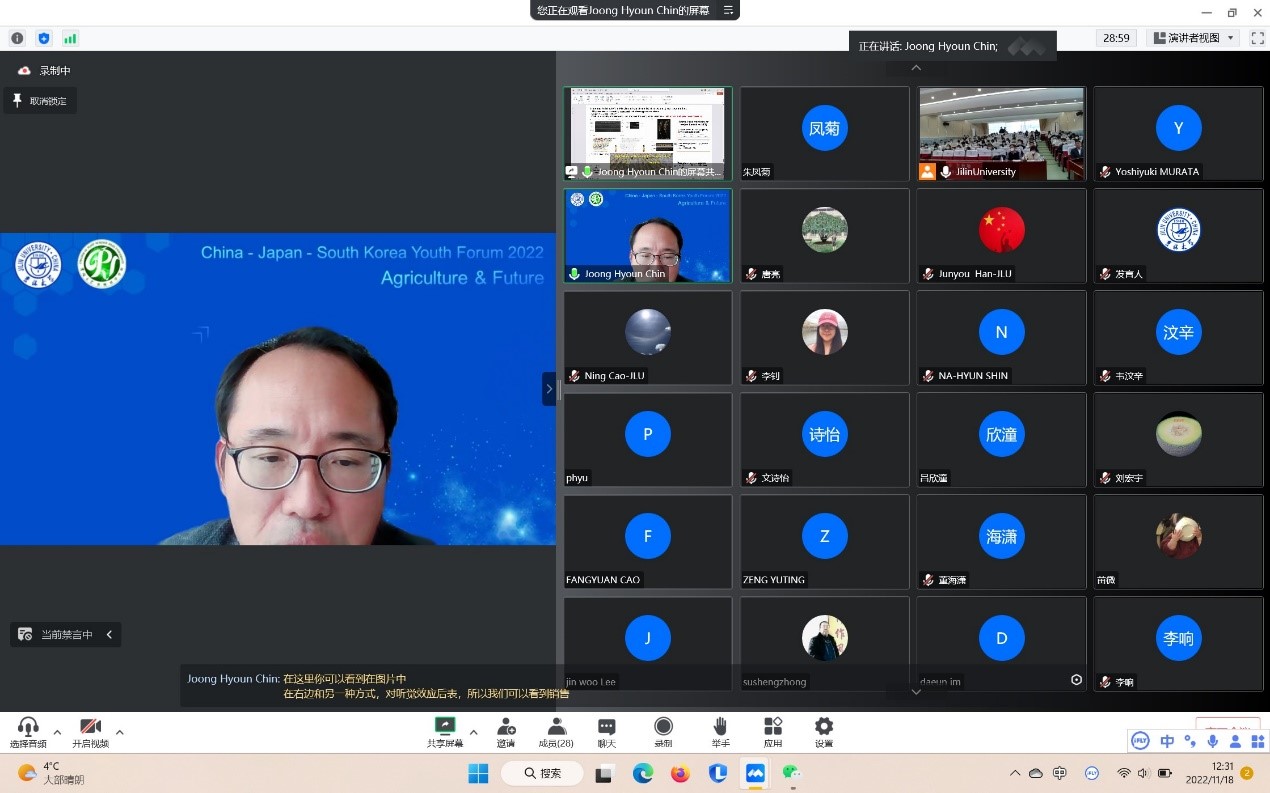The width and height of the screenshot is (1270, 793).
Task: Unpin video with 取消锁定
Action: click(40, 101)
